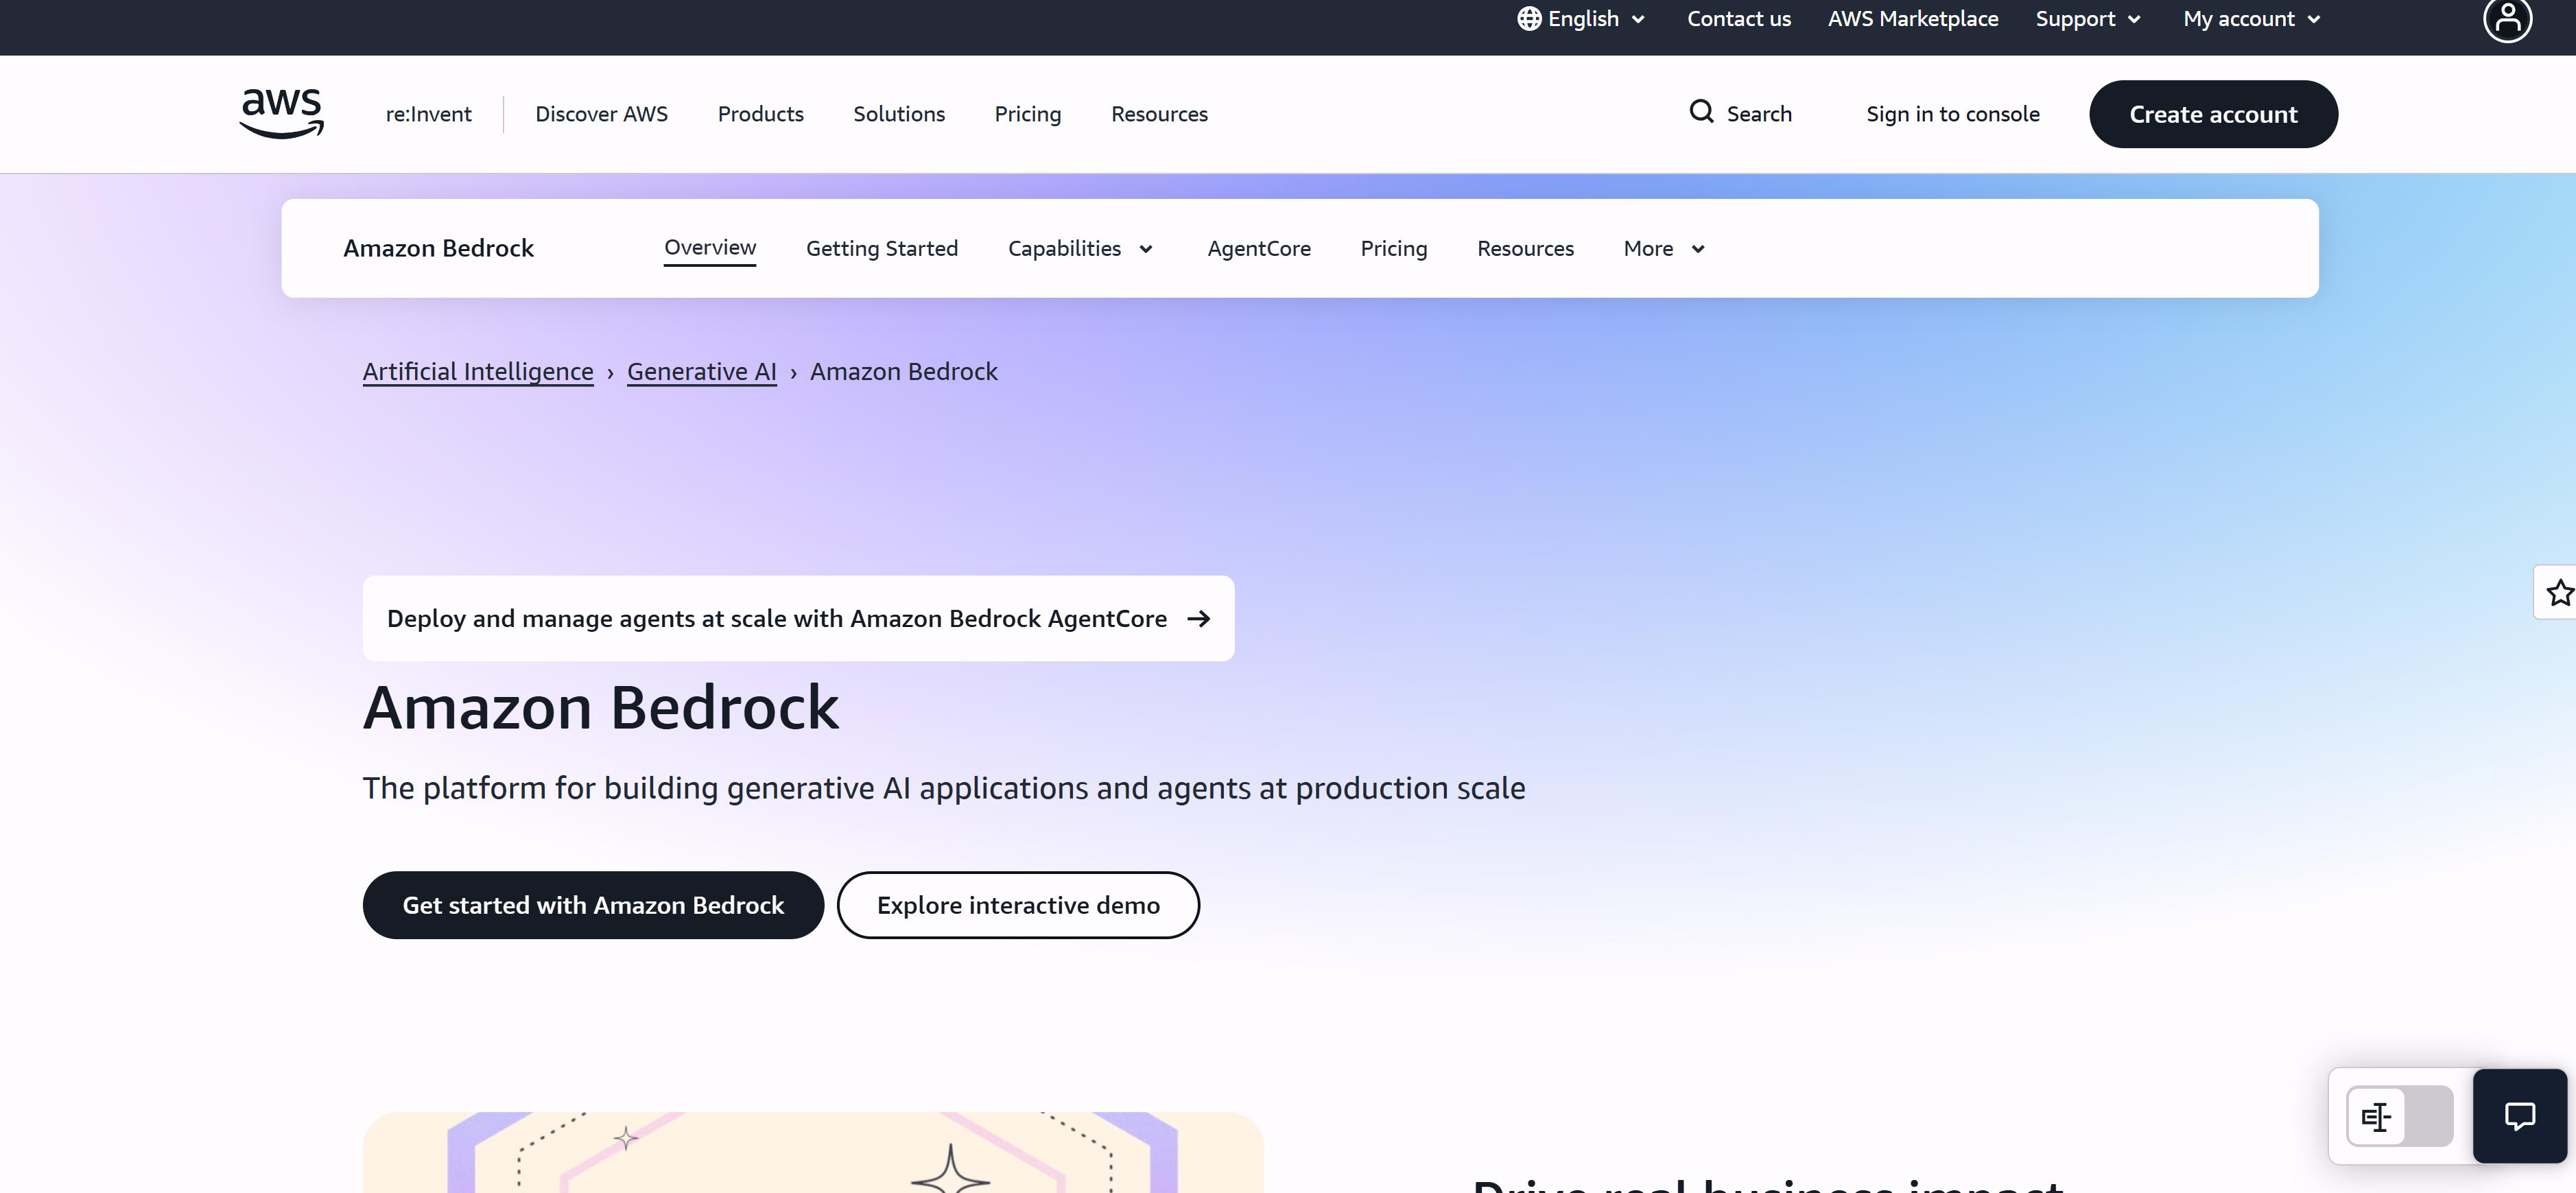Open the AWS home page via the logo
The image size is (2576, 1193).
coord(281,113)
